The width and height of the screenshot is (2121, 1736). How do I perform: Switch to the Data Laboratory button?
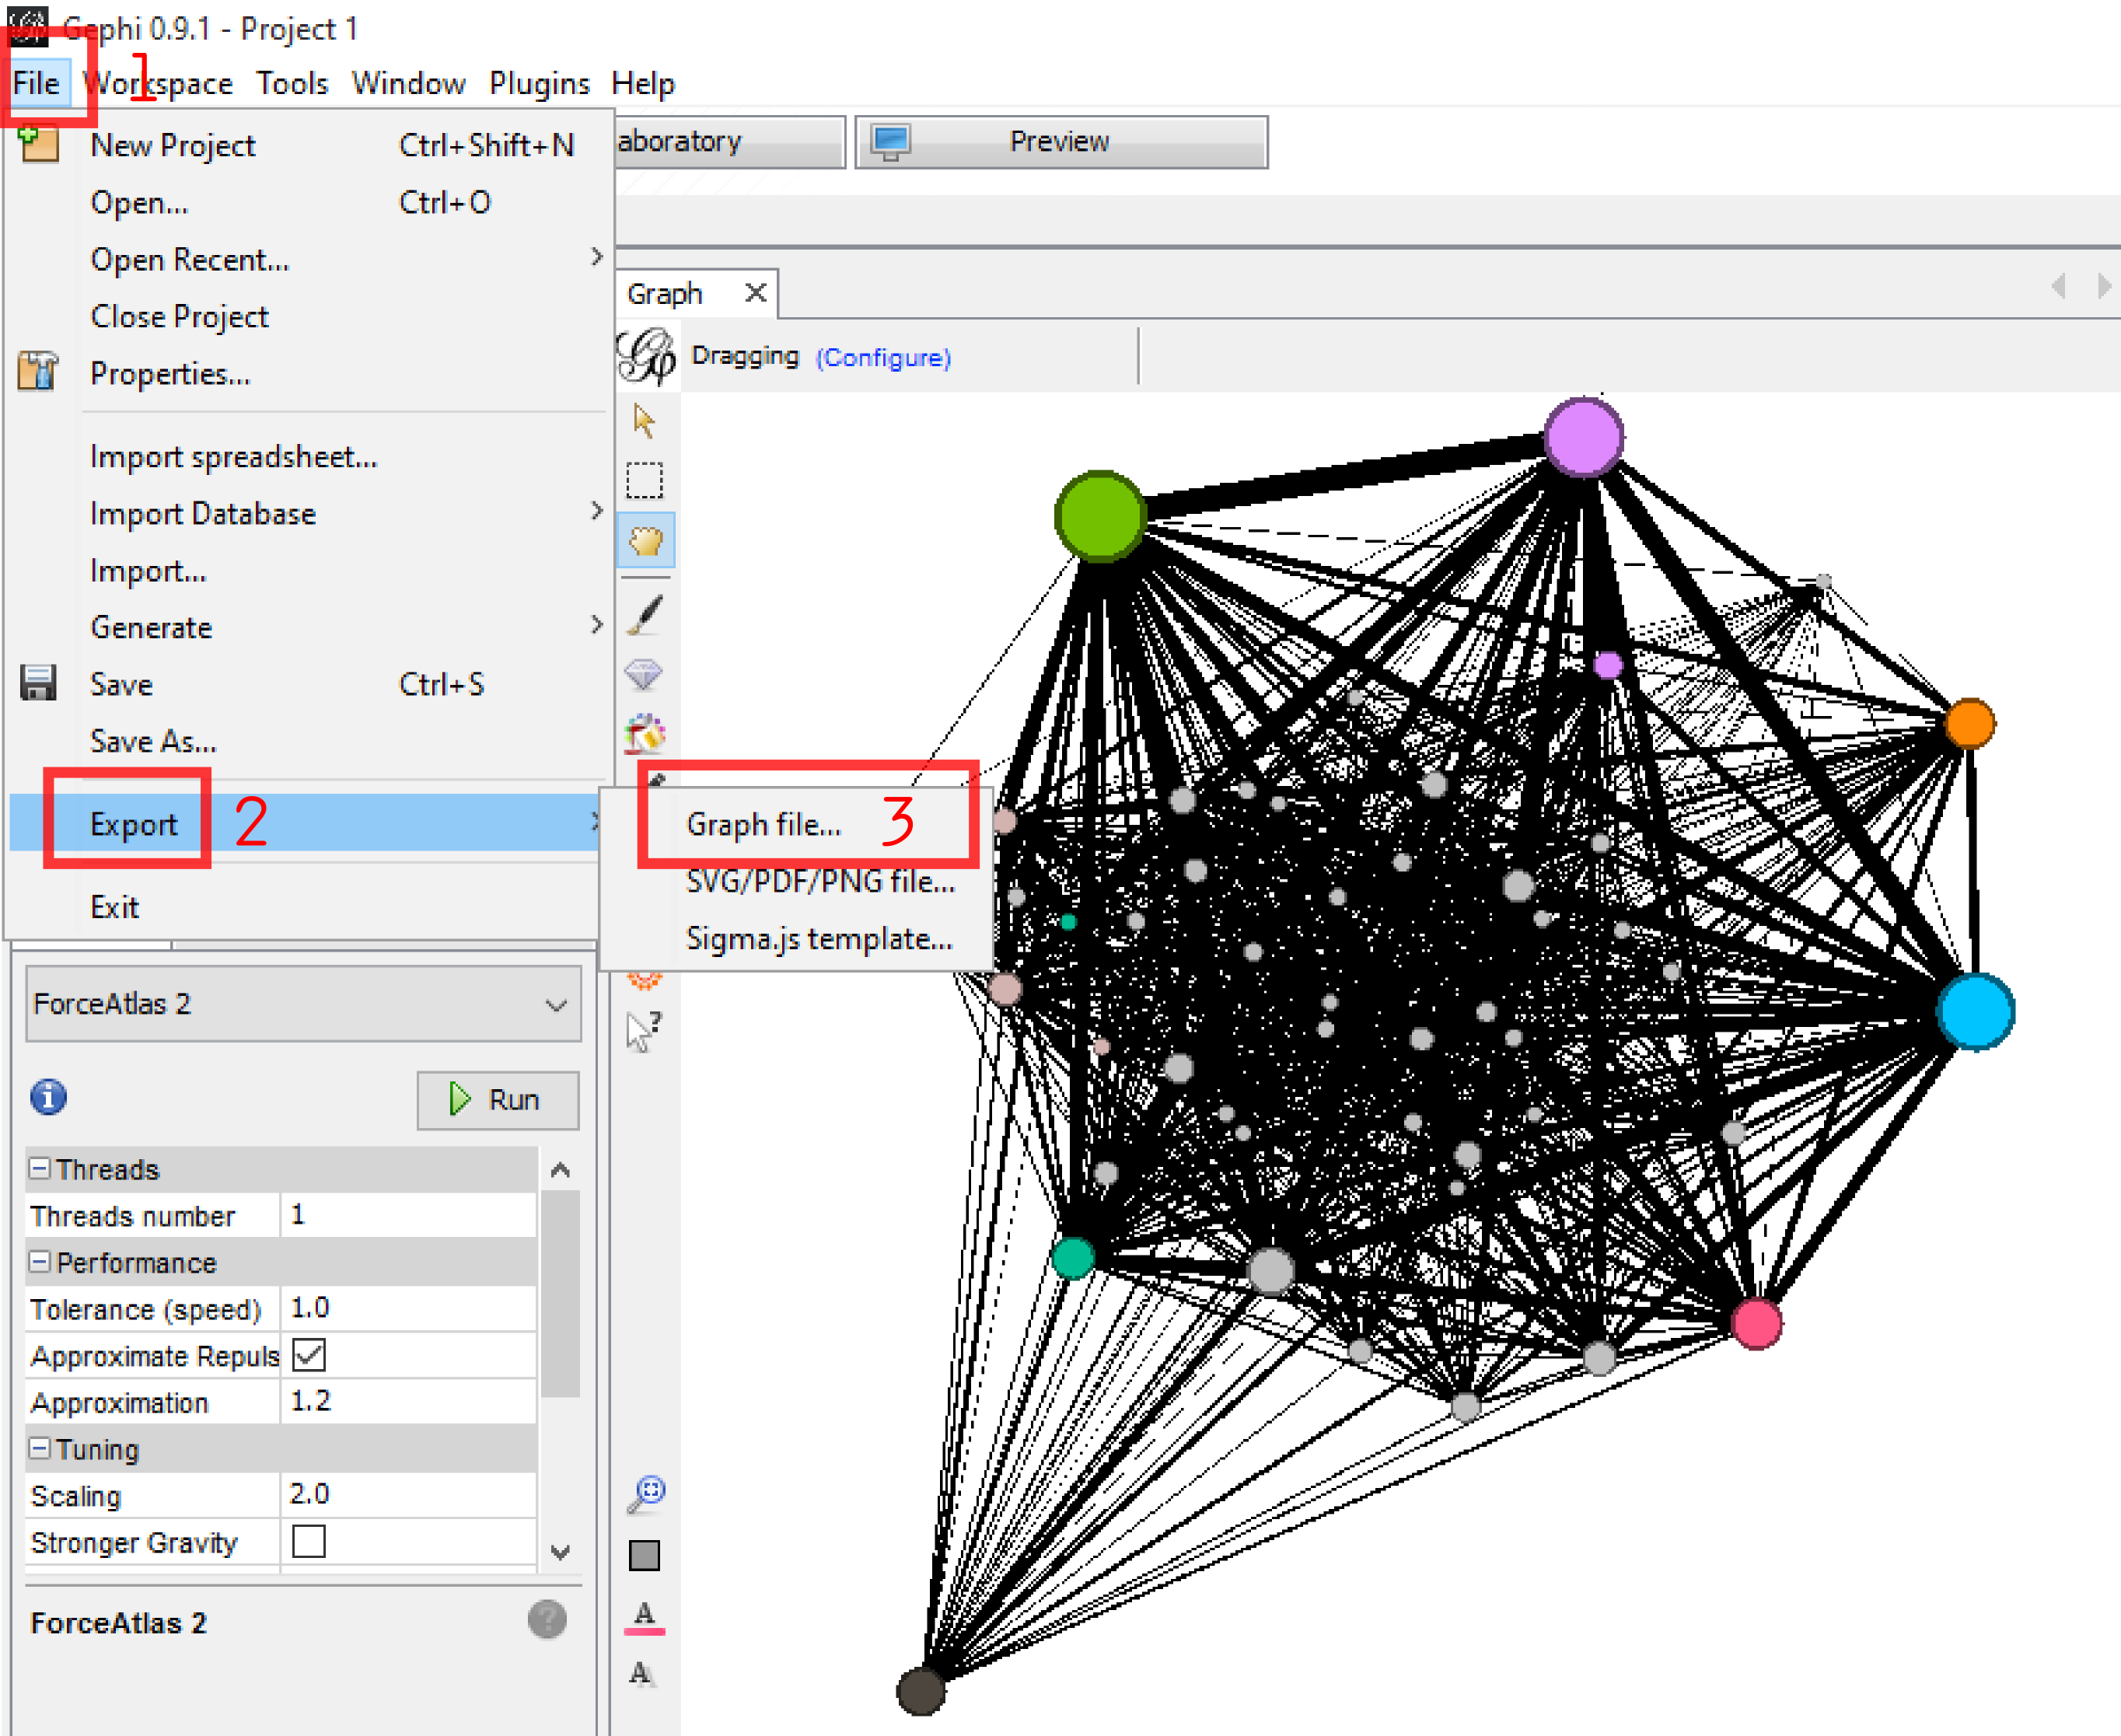click(x=729, y=142)
